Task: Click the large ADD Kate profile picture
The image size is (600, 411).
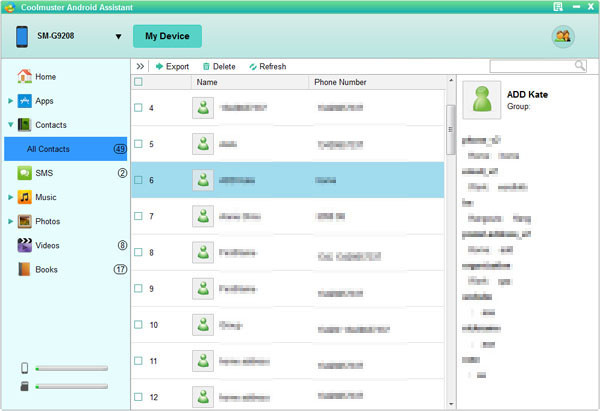Action: 482,100
